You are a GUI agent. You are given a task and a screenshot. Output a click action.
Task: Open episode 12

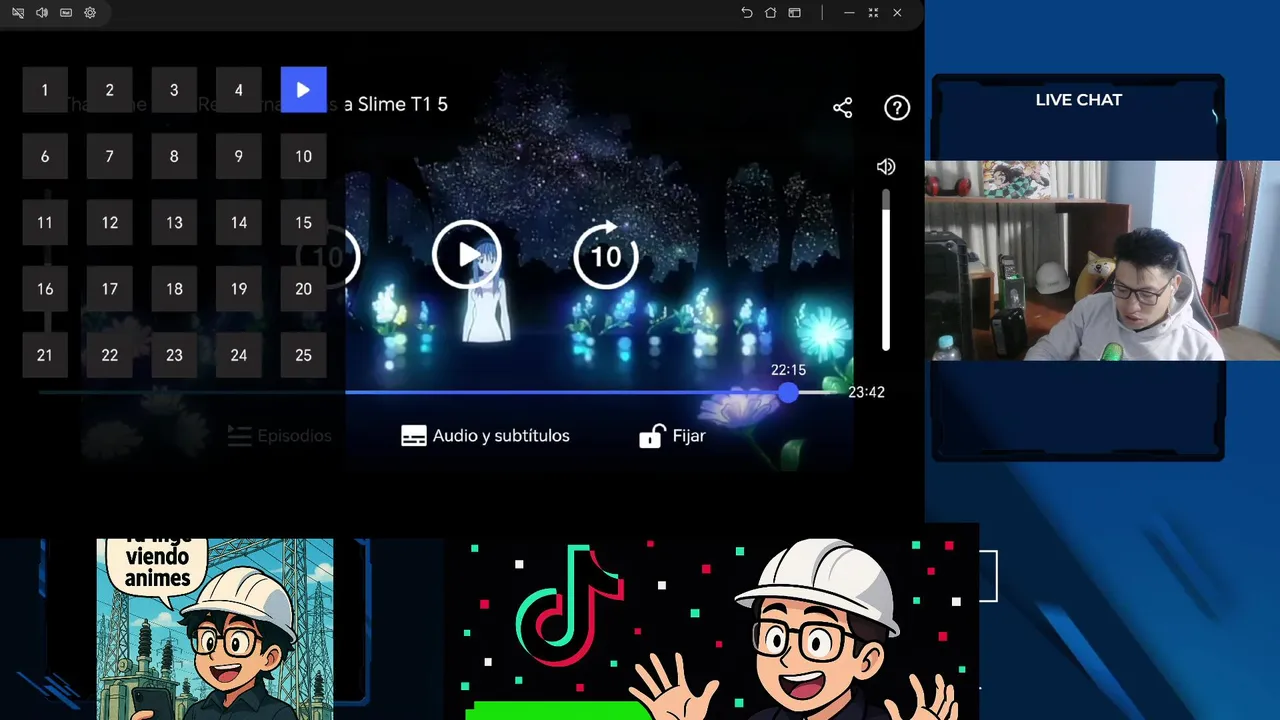coord(110,223)
